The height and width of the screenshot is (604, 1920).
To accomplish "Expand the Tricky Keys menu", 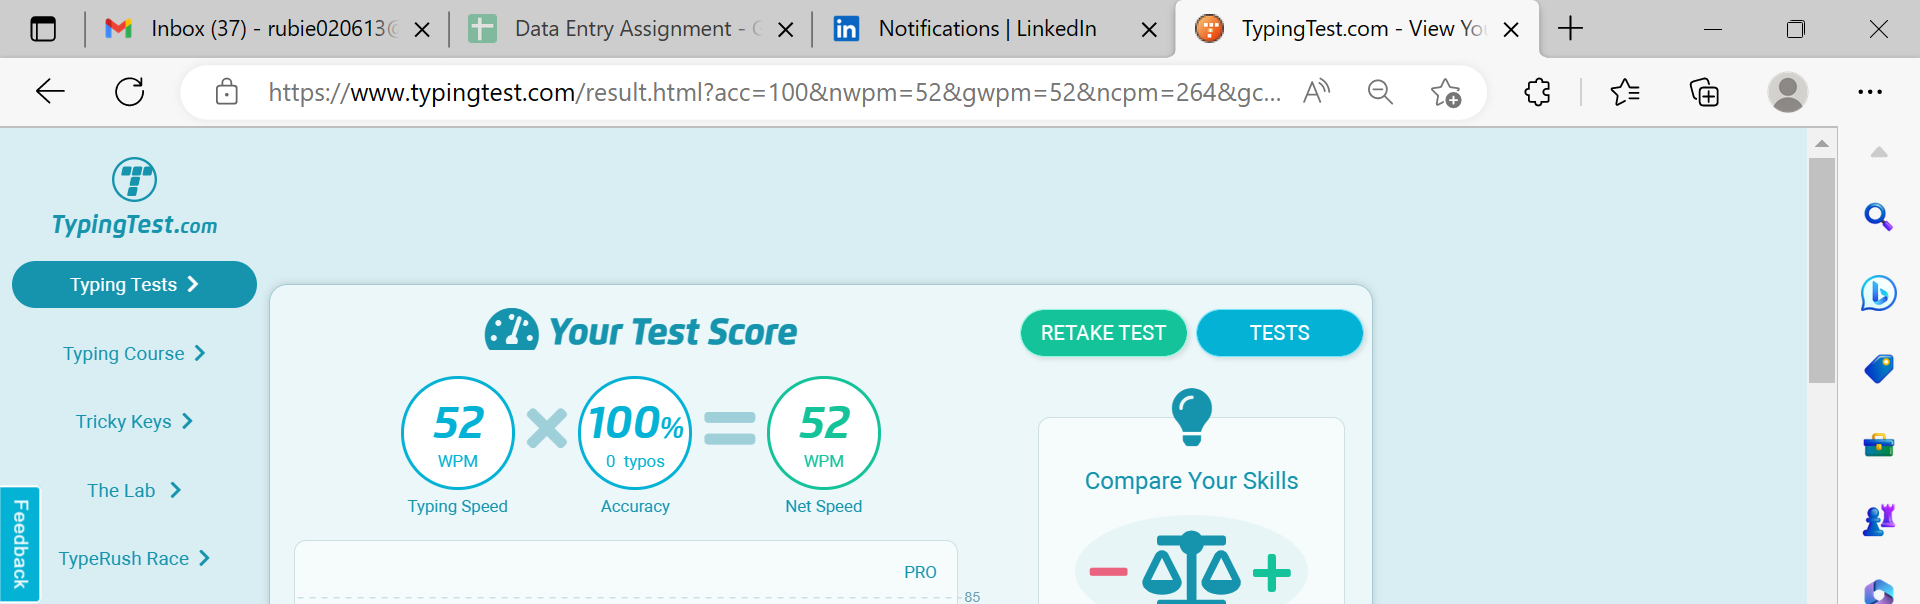I will click(134, 421).
